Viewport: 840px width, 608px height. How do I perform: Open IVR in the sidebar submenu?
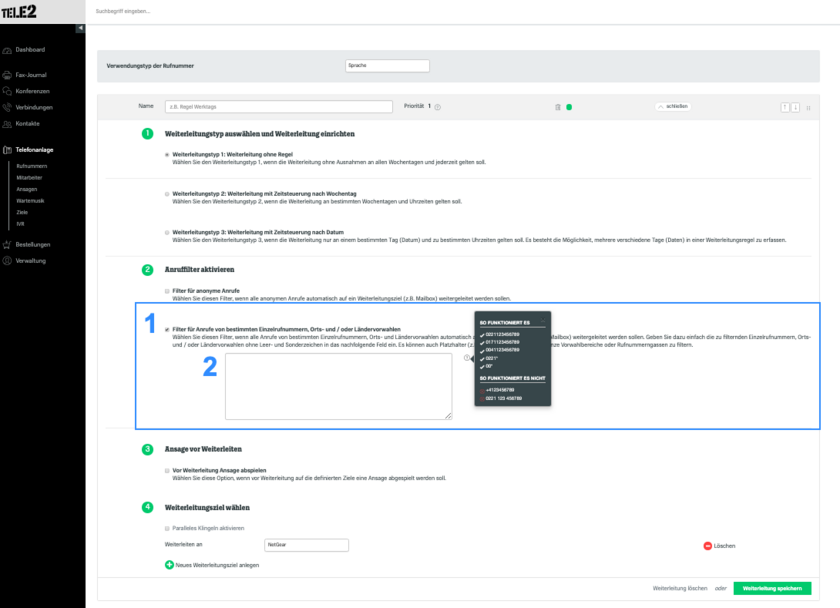pos(20,224)
